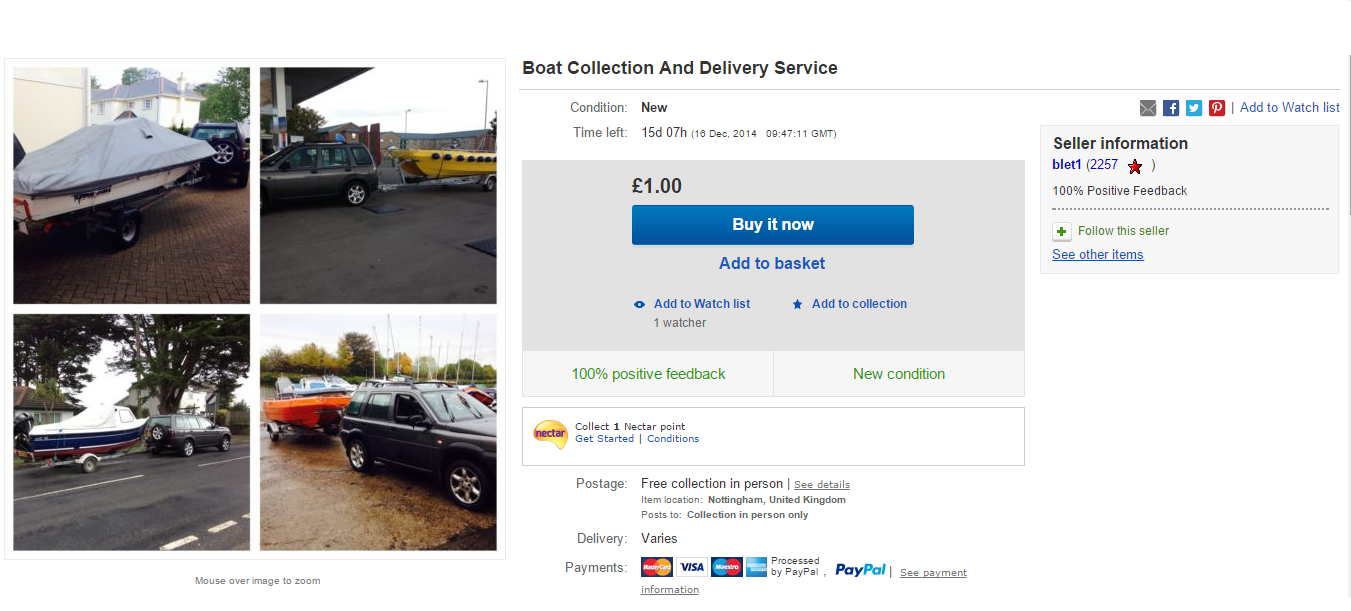The width and height of the screenshot is (1351, 611).
Task: Open Nectar Get Started link
Action: tap(604, 439)
